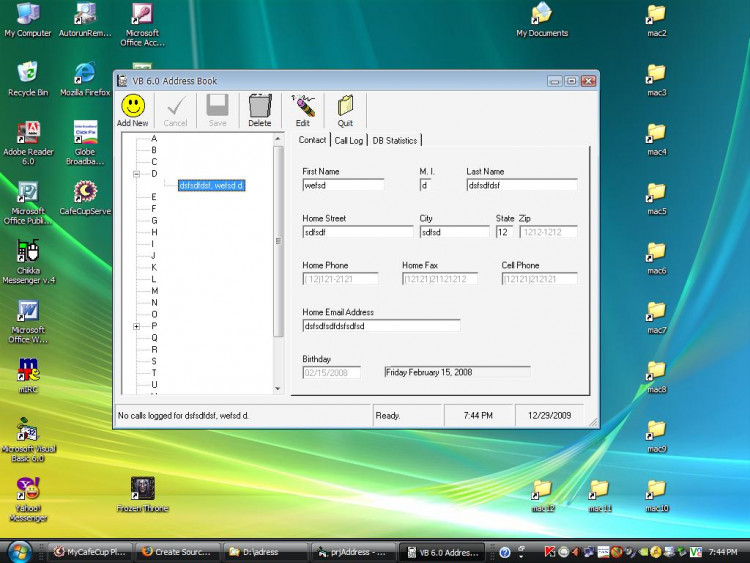750x563 pixels.
Task: Click the Cancel checkmark toolbar button
Action: coord(175,110)
